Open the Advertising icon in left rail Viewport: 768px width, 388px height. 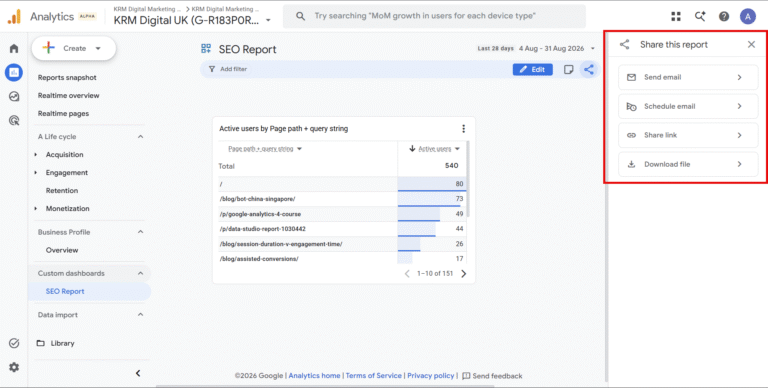click(14, 120)
